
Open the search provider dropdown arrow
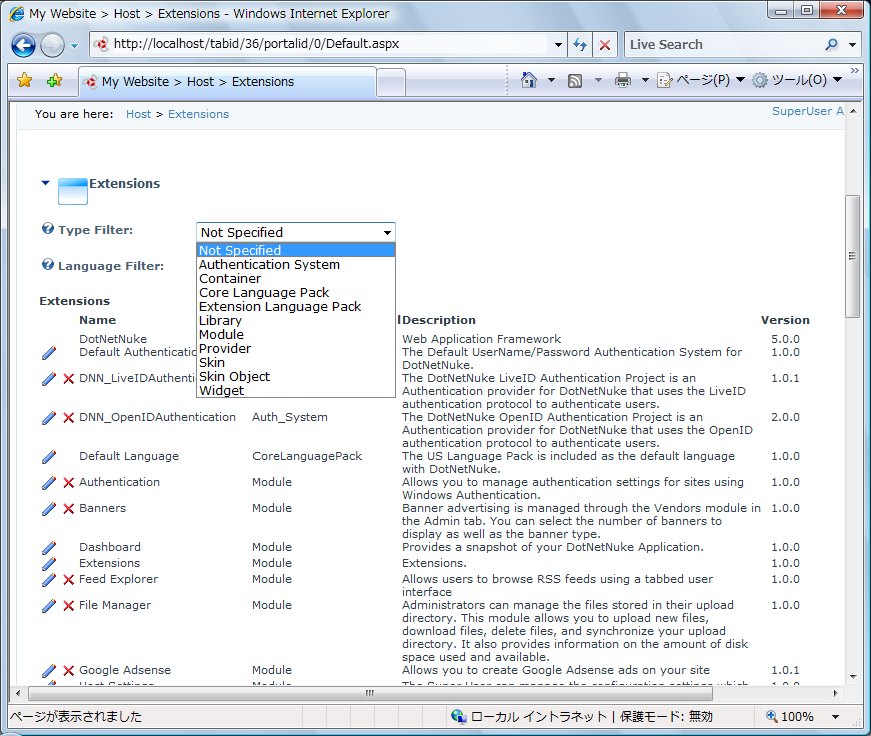coord(852,44)
